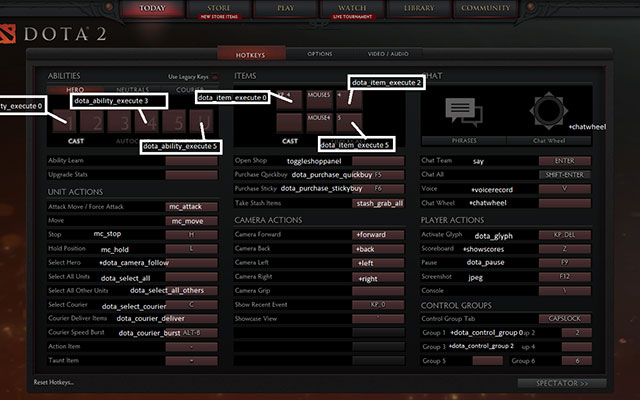Click the Chat Team ENTER binding

click(564, 161)
